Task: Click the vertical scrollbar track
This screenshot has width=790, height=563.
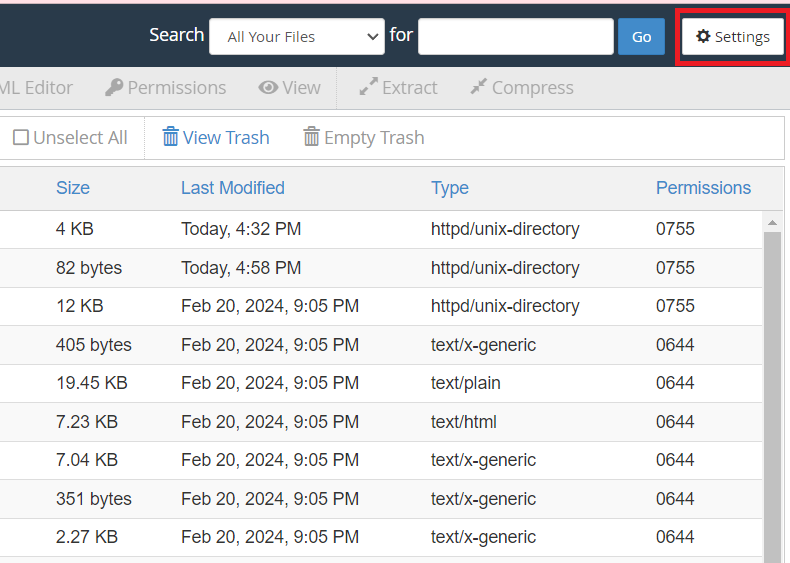Action: (773, 400)
